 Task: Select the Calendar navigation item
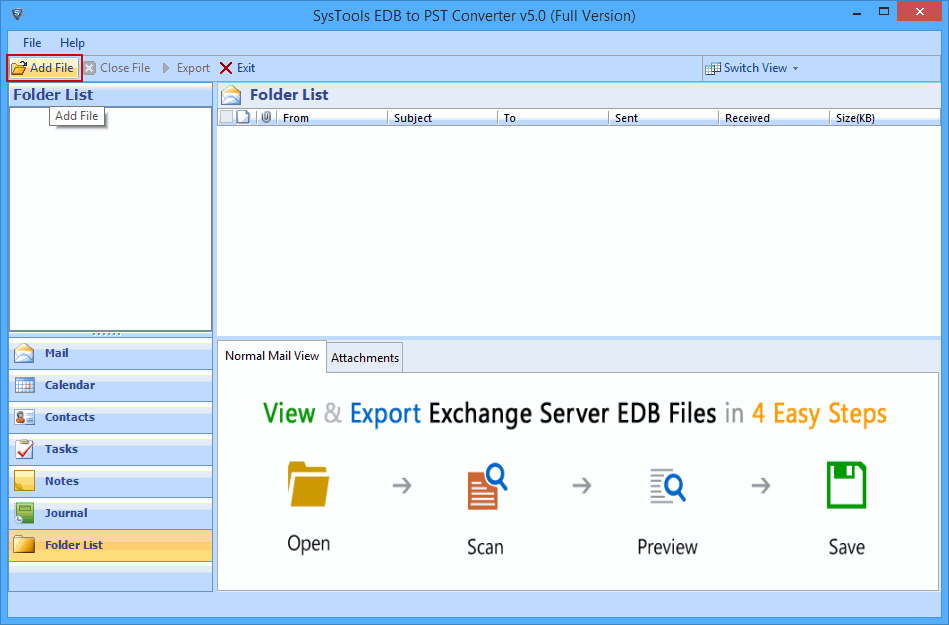point(111,385)
